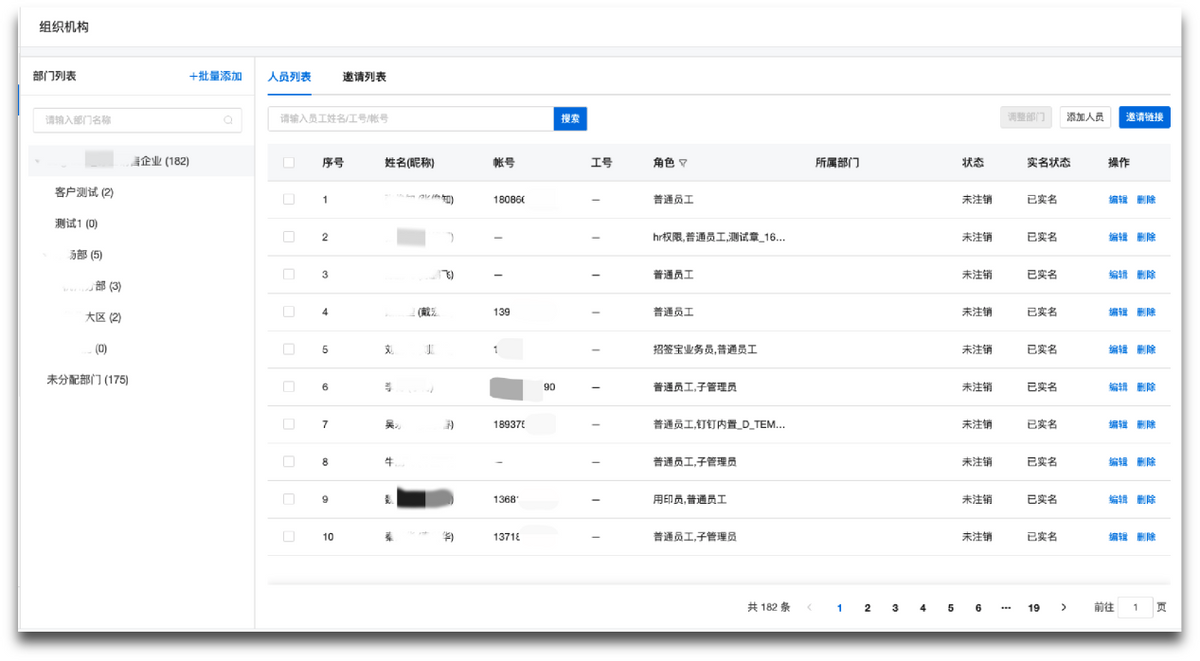Focus the employee name/工号/帐号 search field
Screen dimensions: 1200x661
(411, 119)
